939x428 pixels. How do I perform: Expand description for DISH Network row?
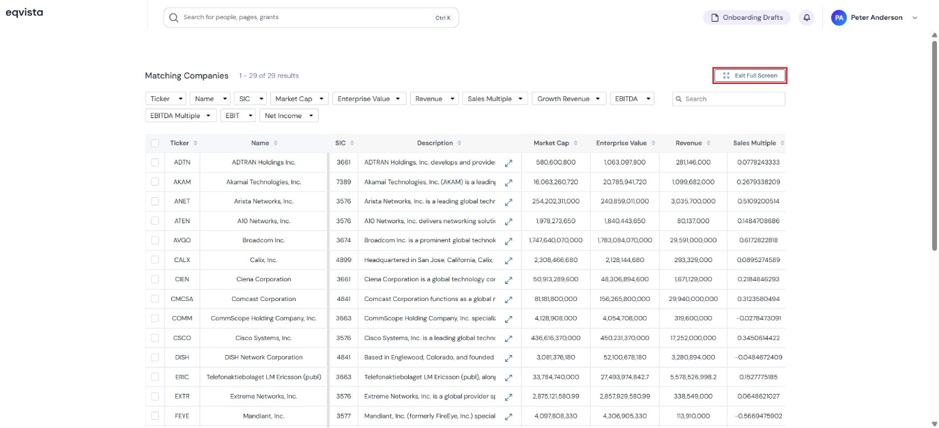tap(508, 358)
